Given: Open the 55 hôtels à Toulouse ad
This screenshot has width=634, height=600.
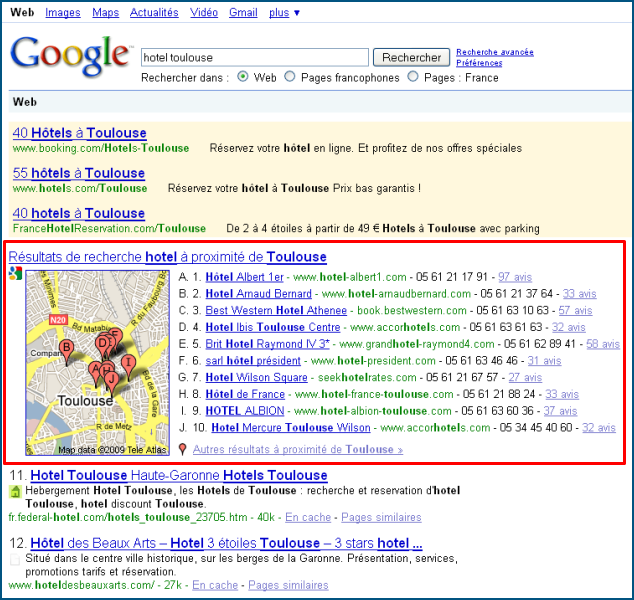Looking at the screenshot, I should click(78, 173).
